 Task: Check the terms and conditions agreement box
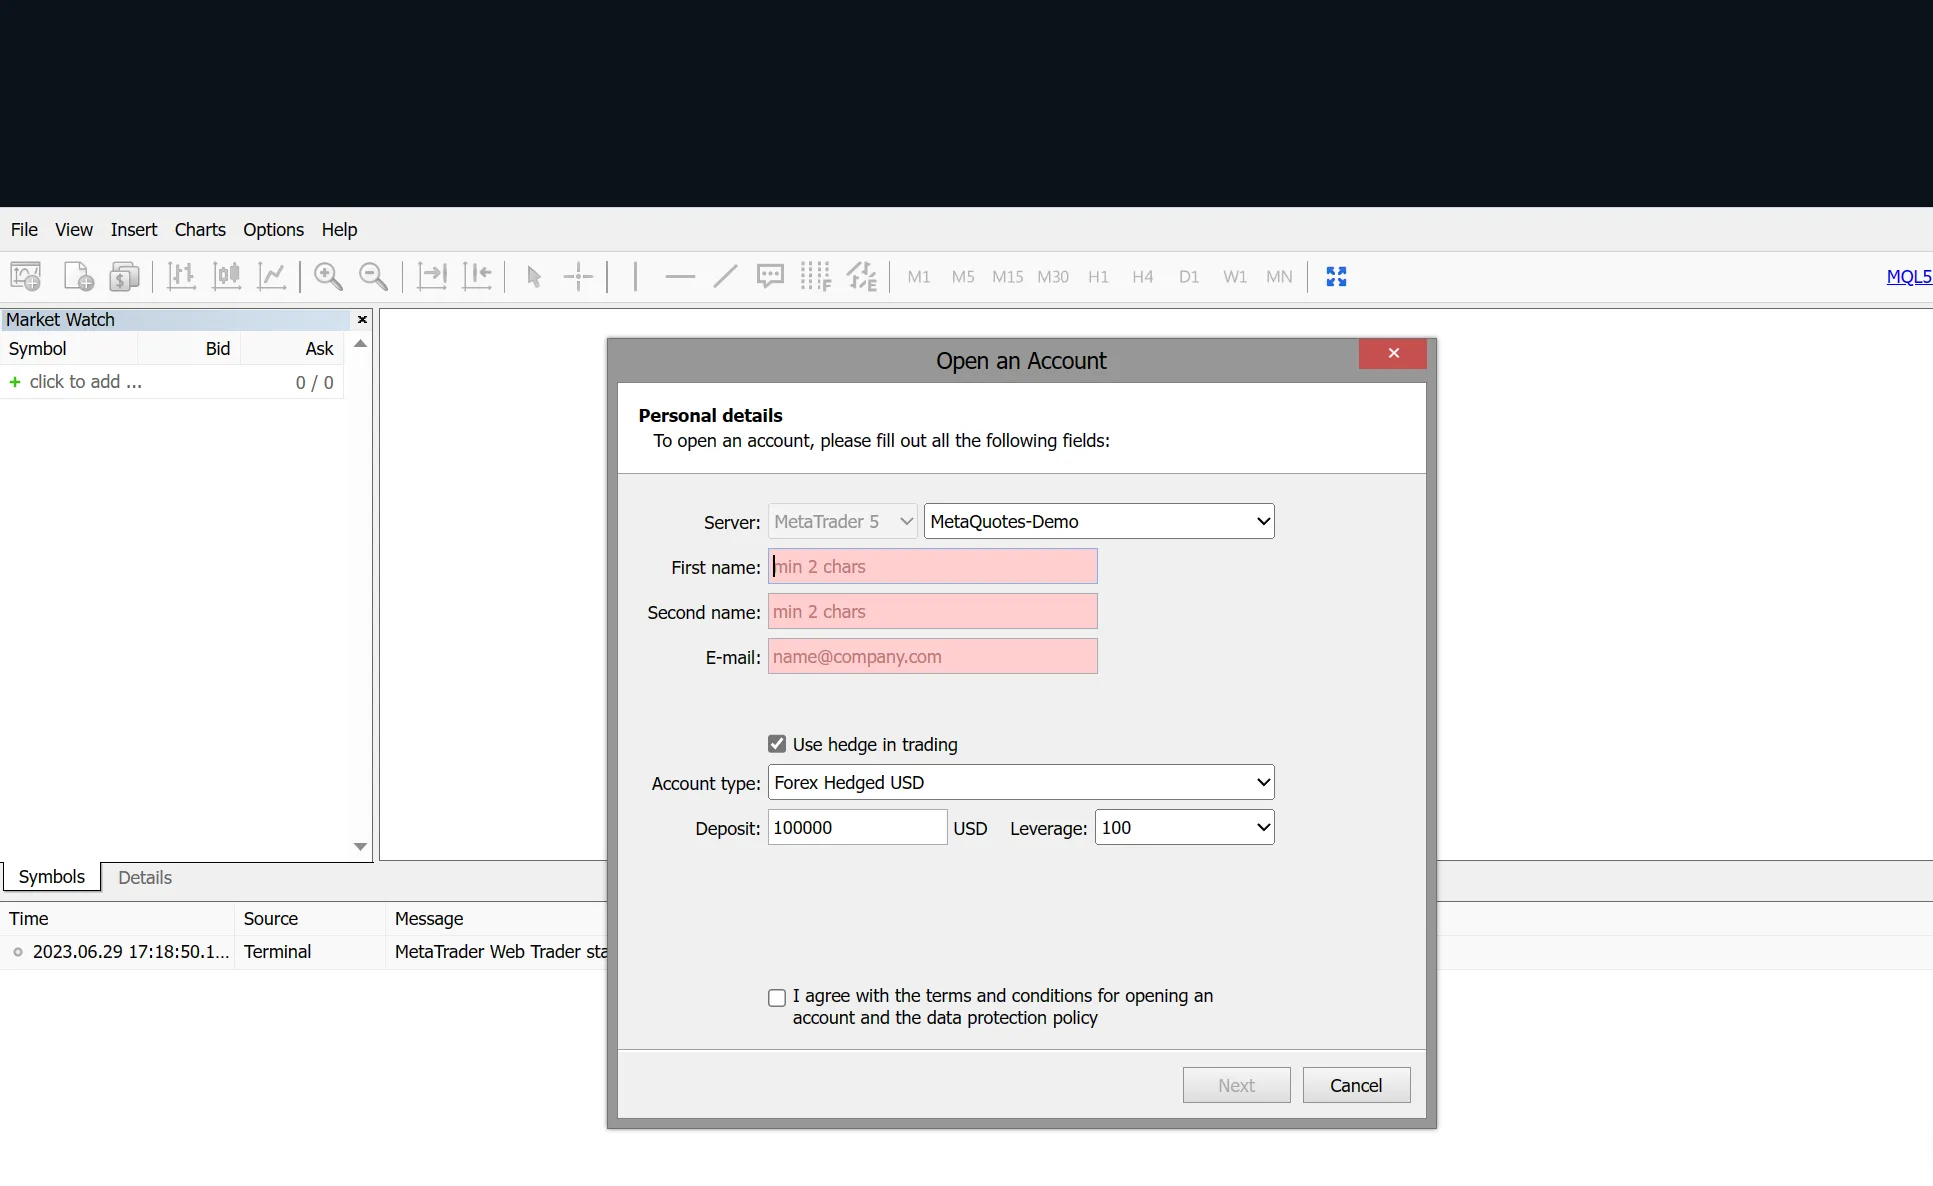777,997
